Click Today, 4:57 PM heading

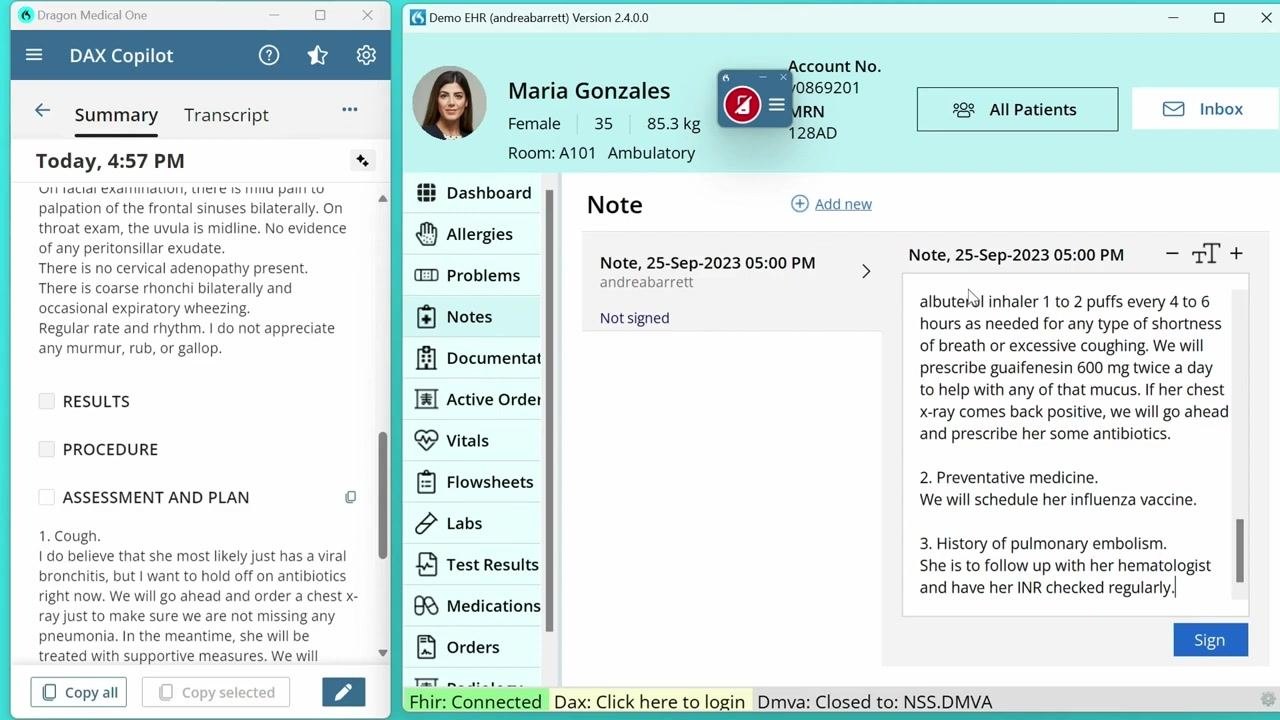click(x=110, y=161)
